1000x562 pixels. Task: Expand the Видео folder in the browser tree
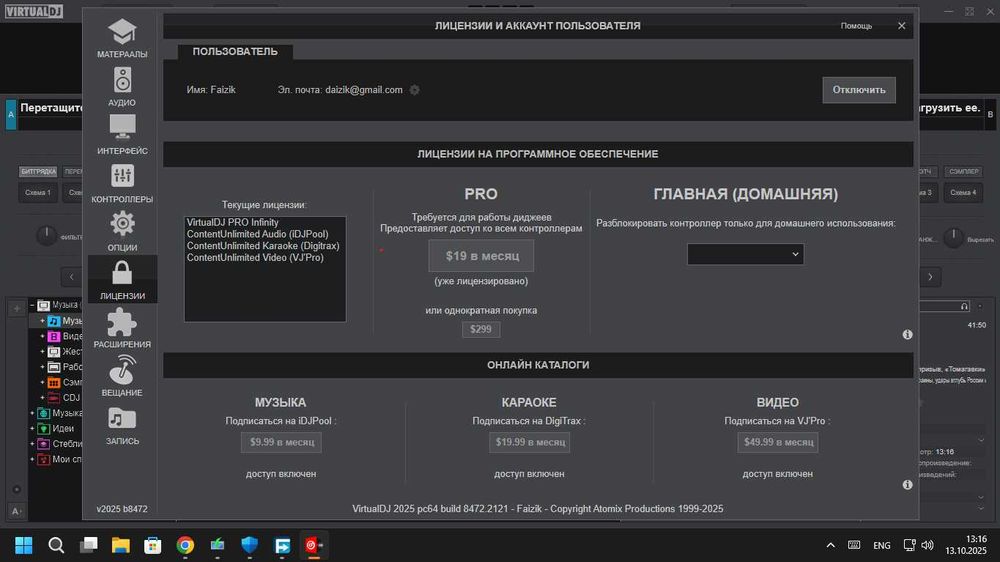point(43,336)
